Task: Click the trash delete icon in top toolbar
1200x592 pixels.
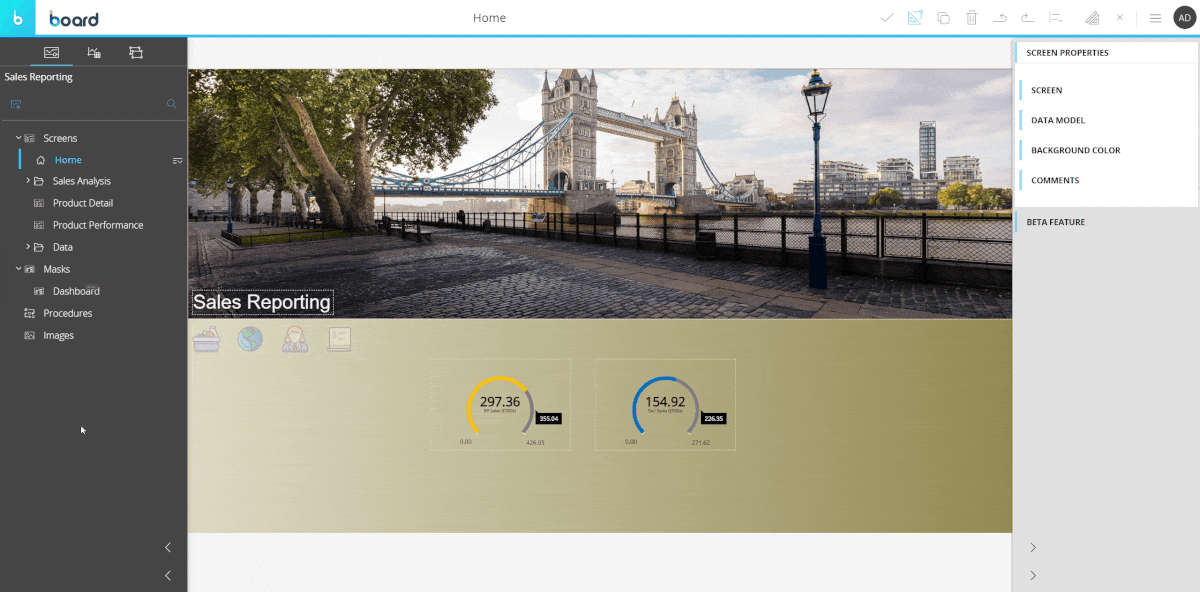Action: (971, 18)
